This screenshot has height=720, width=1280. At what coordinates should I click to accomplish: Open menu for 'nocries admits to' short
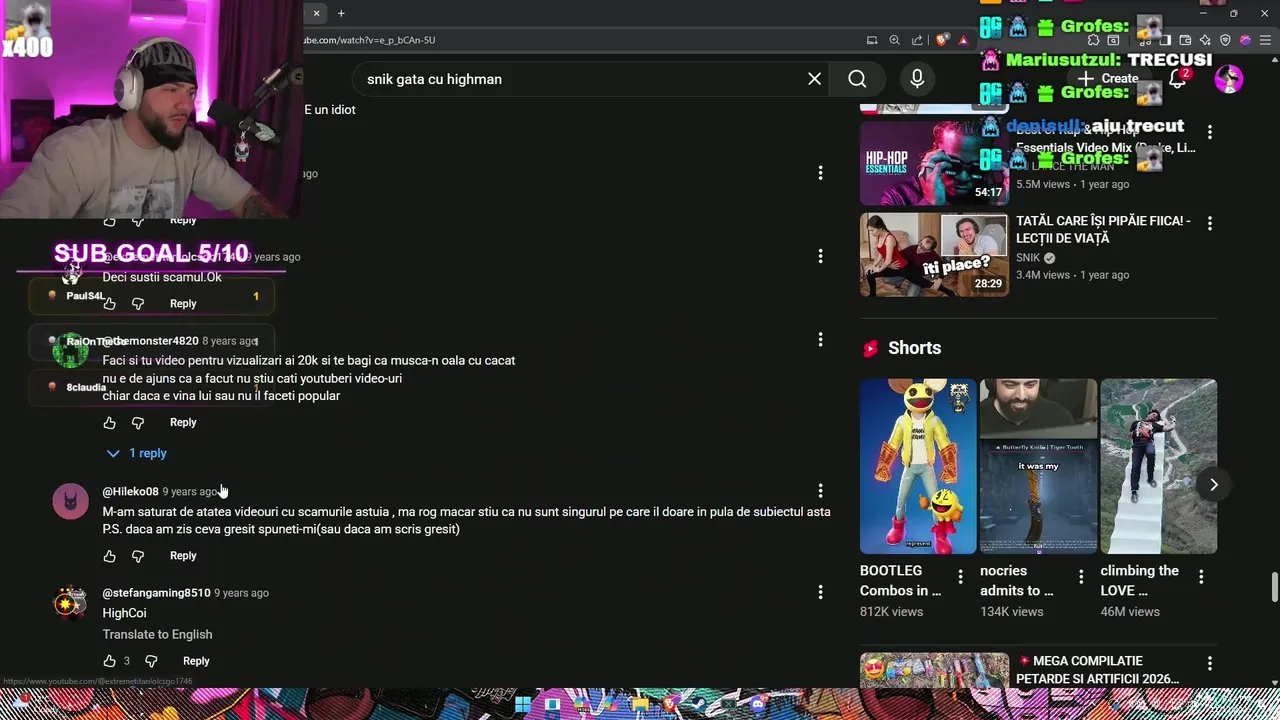[x=1080, y=577]
